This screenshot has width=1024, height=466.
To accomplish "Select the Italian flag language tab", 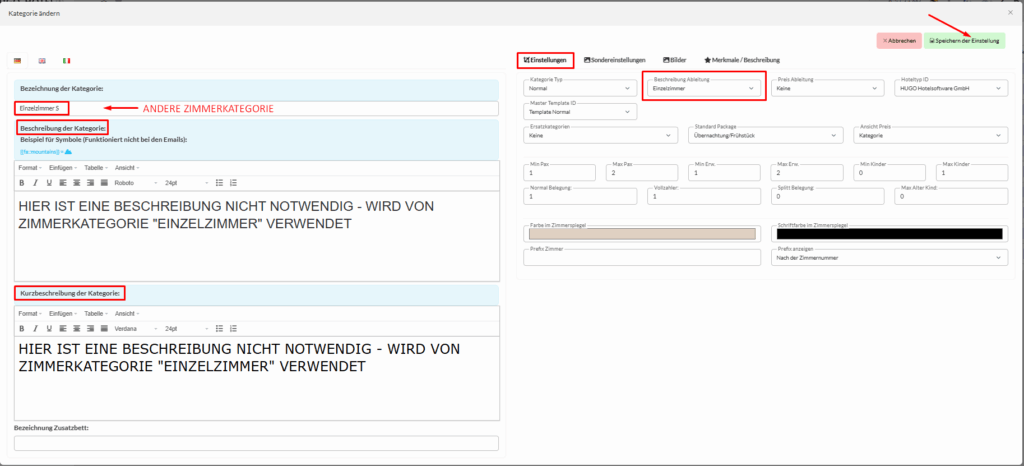I will click(67, 61).
